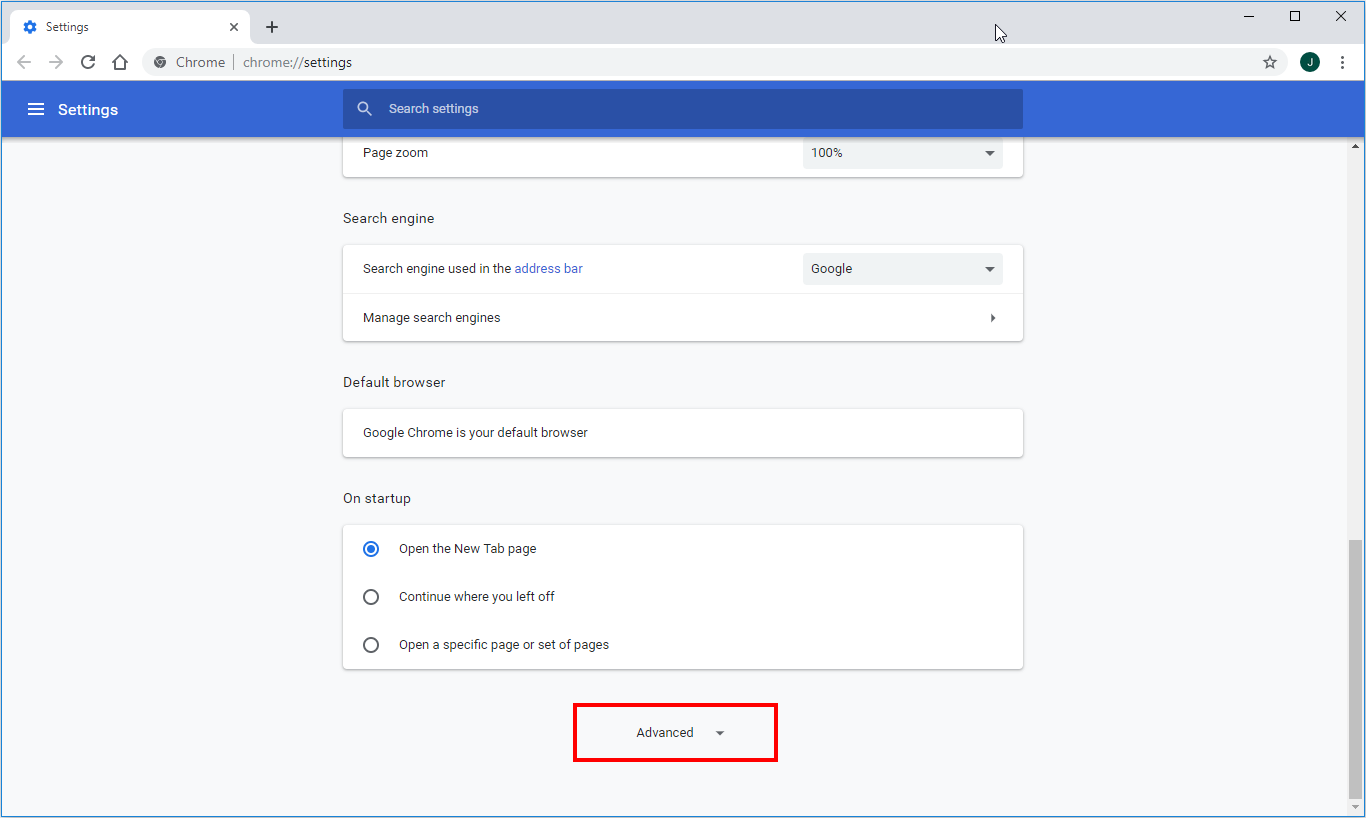Image resolution: width=1366 pixels, height=818 pixels.
Task: Click the browser Back arrow
Action: pos(24,62)
